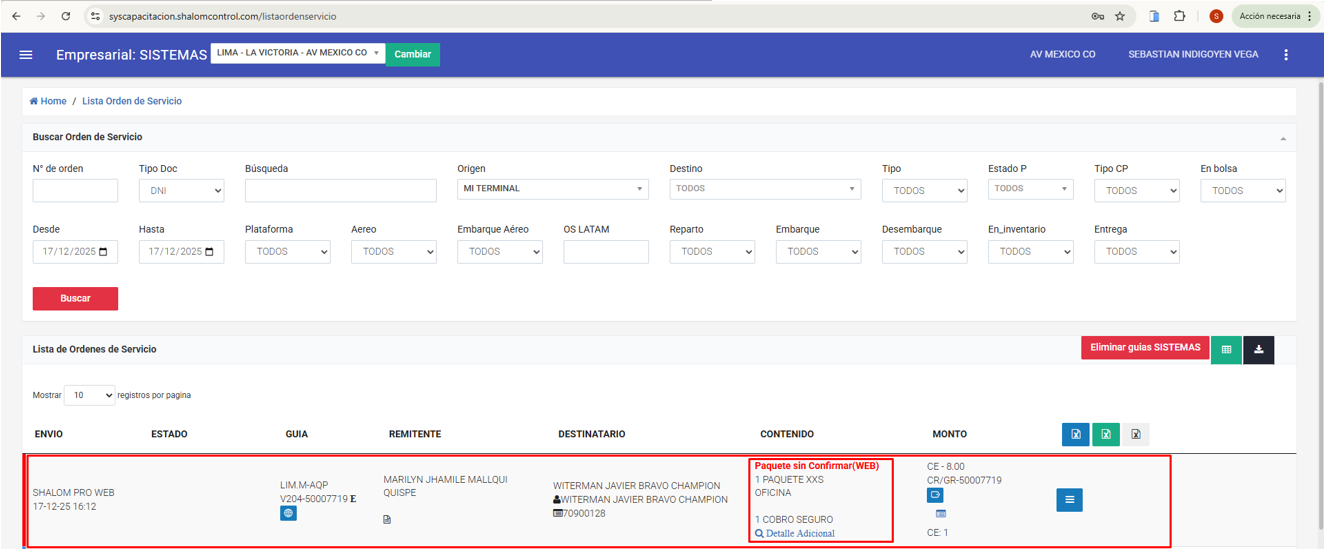This screenshot has height=551, width=1325.
Task: Open the Detalle Adicional link
Action: click(x=795, y=534)
